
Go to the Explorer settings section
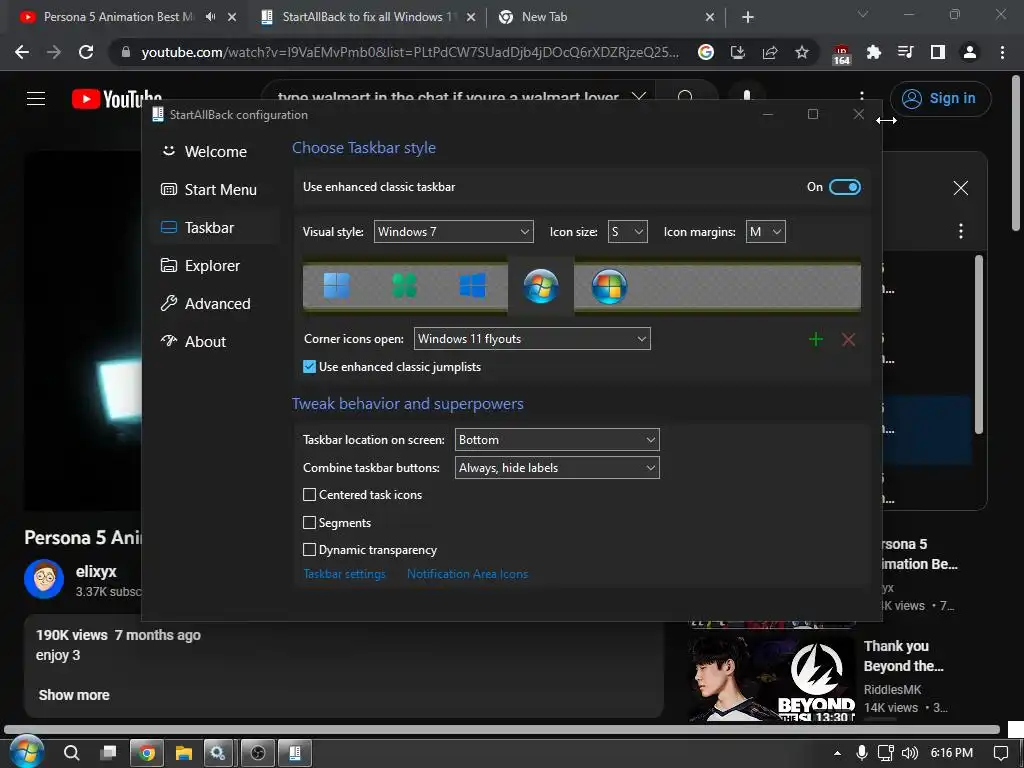216,266
